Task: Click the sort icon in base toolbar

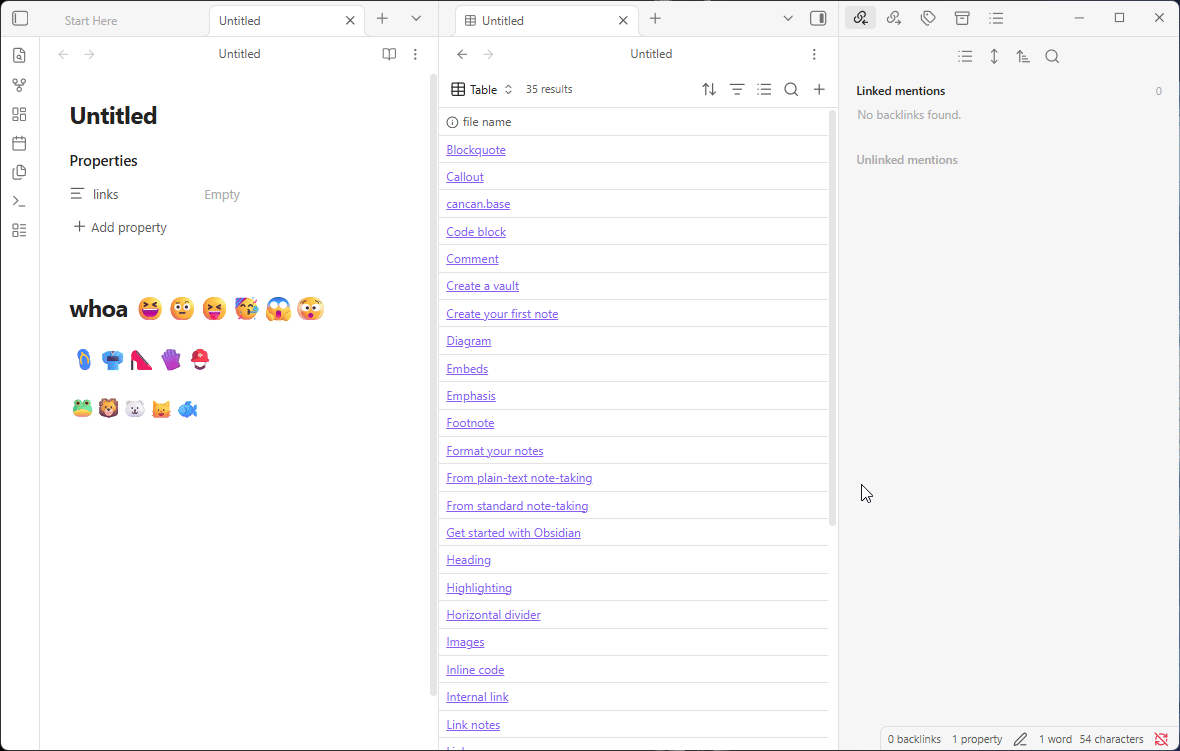Action: pyautogui.click(x=709, y=89)
